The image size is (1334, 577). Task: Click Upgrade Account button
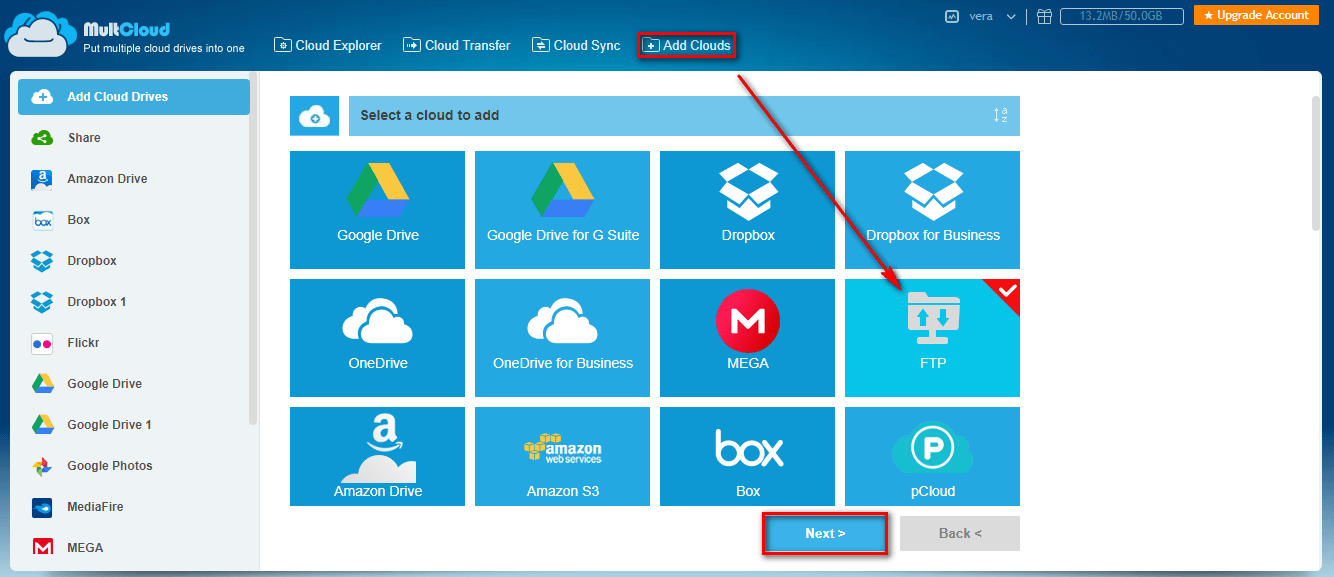coord(1256,15)
